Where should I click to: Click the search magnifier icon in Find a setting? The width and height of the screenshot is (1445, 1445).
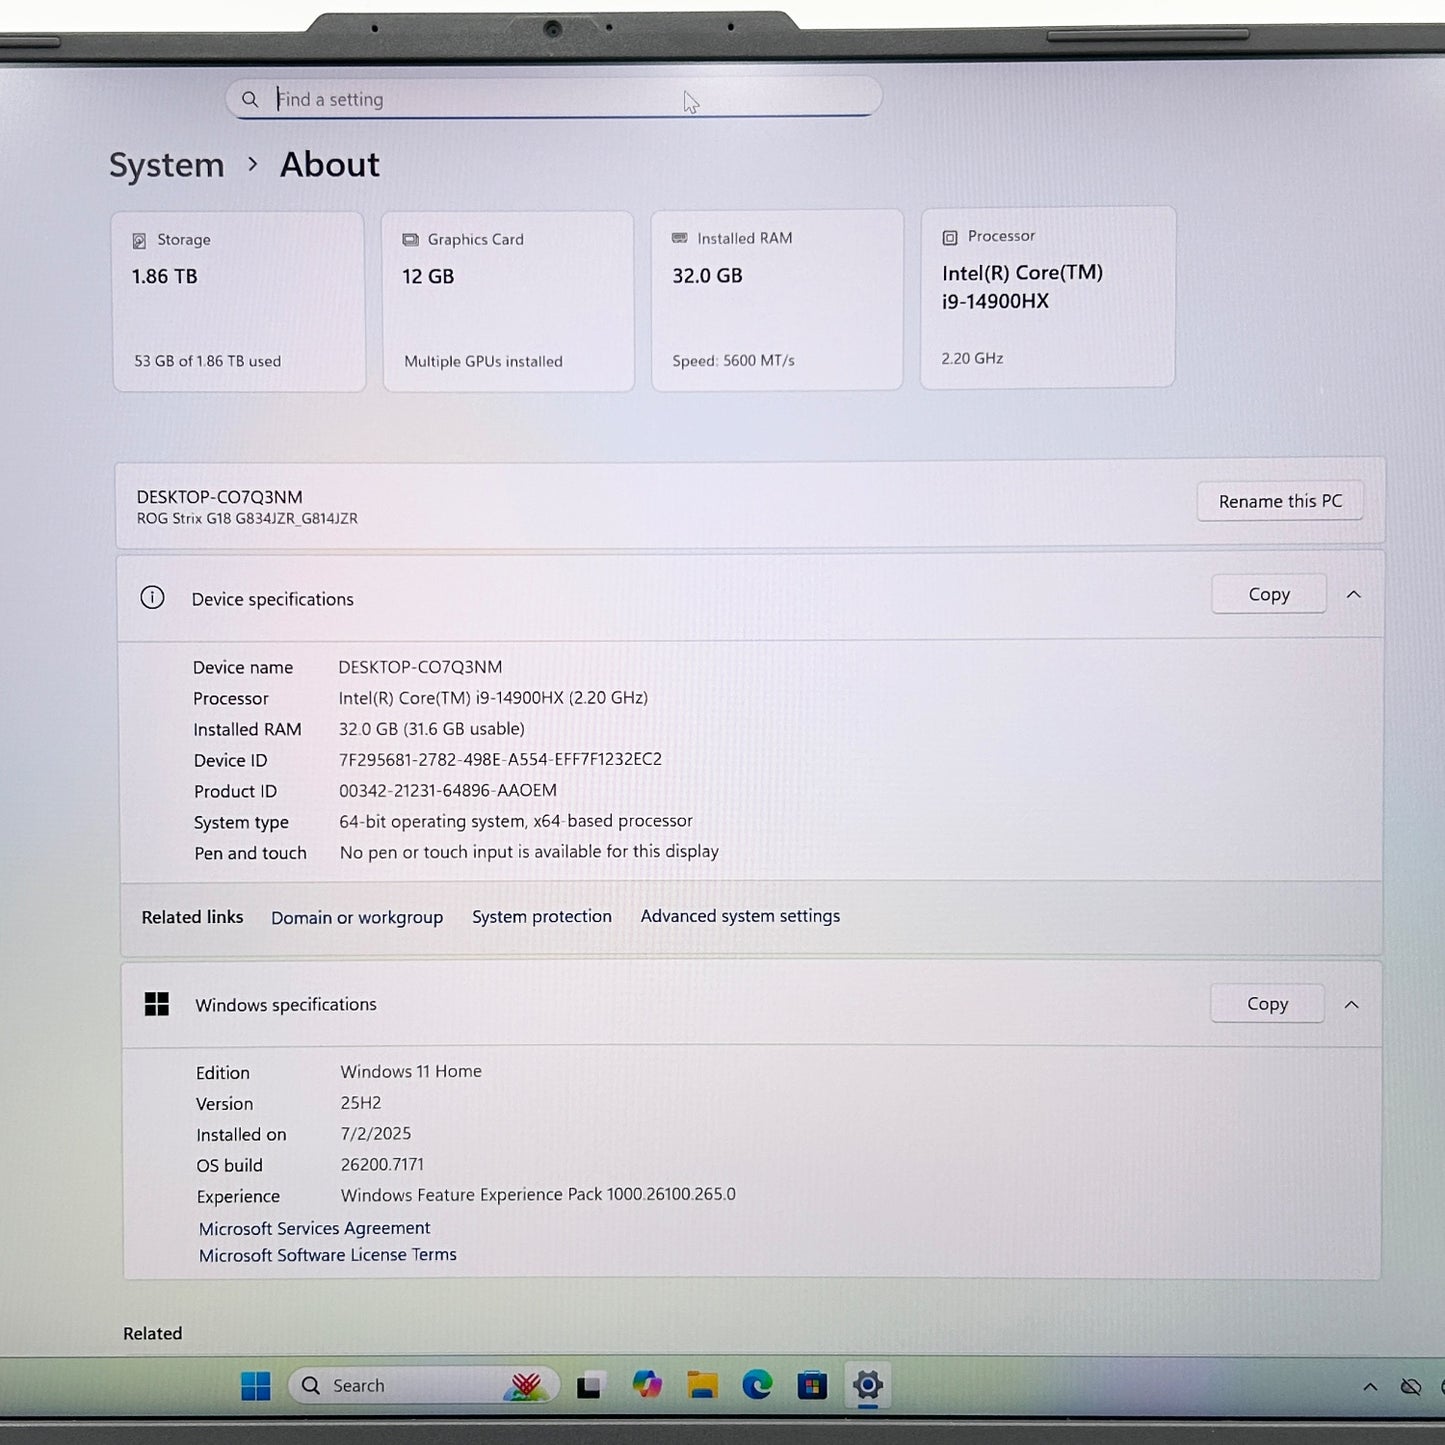pos(250,99)
